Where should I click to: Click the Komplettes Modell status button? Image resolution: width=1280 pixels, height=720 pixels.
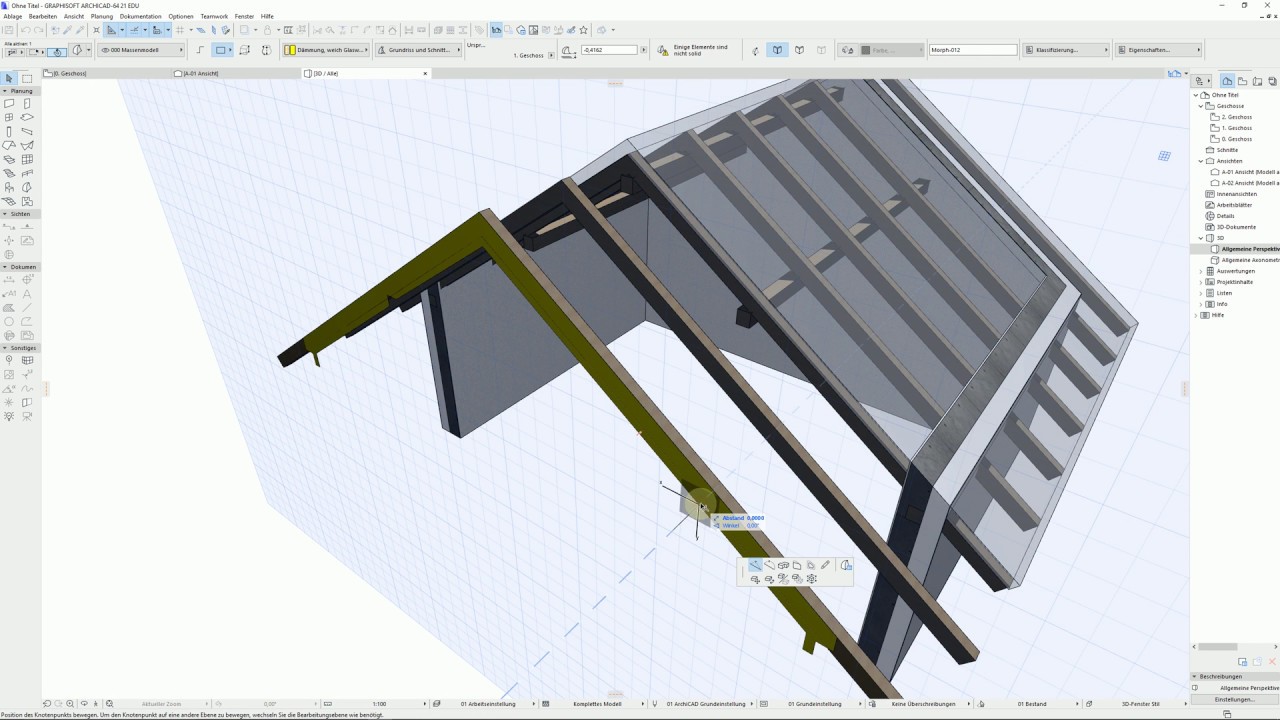tap(598, 704)
